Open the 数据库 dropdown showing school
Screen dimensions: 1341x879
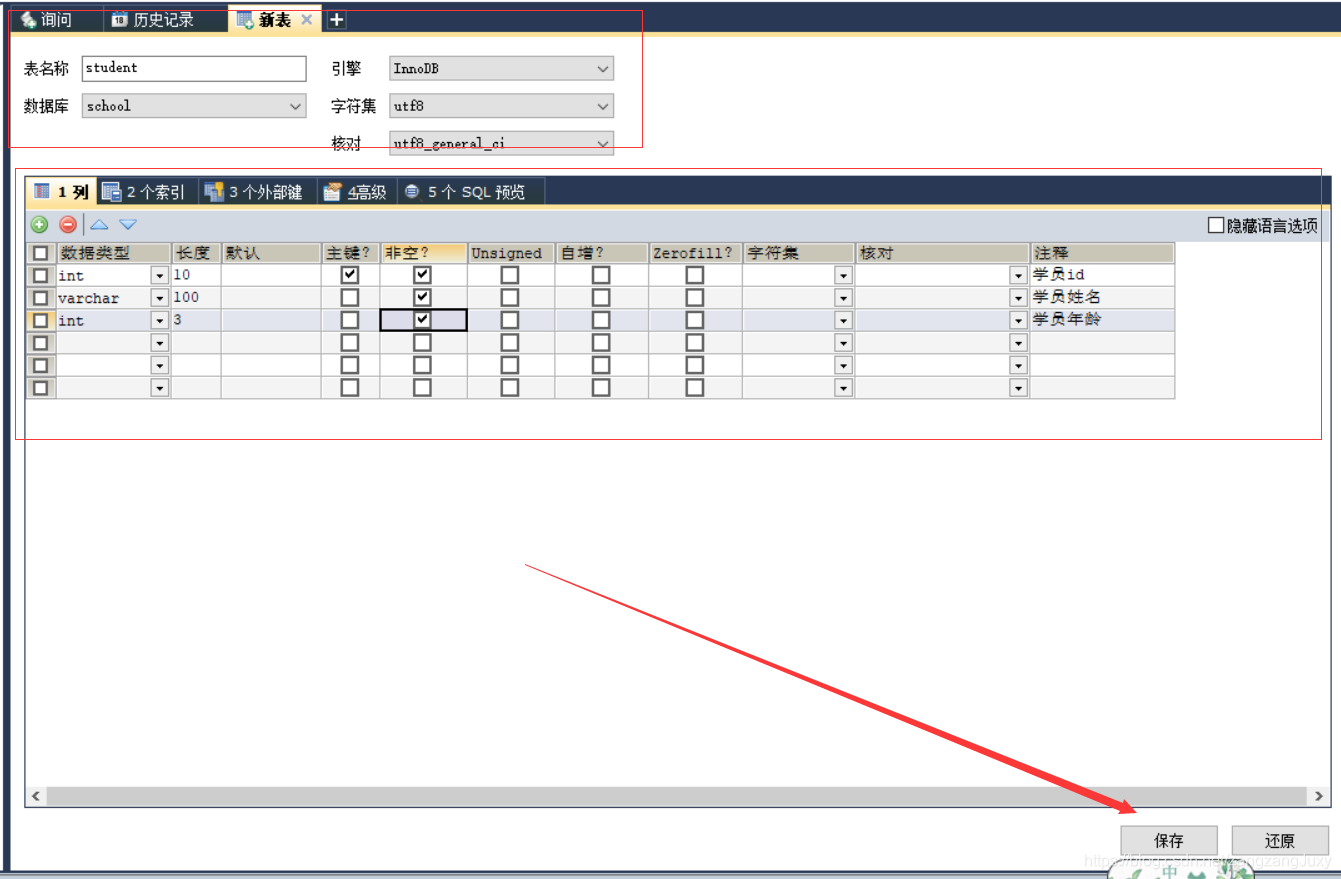(296, 105)
